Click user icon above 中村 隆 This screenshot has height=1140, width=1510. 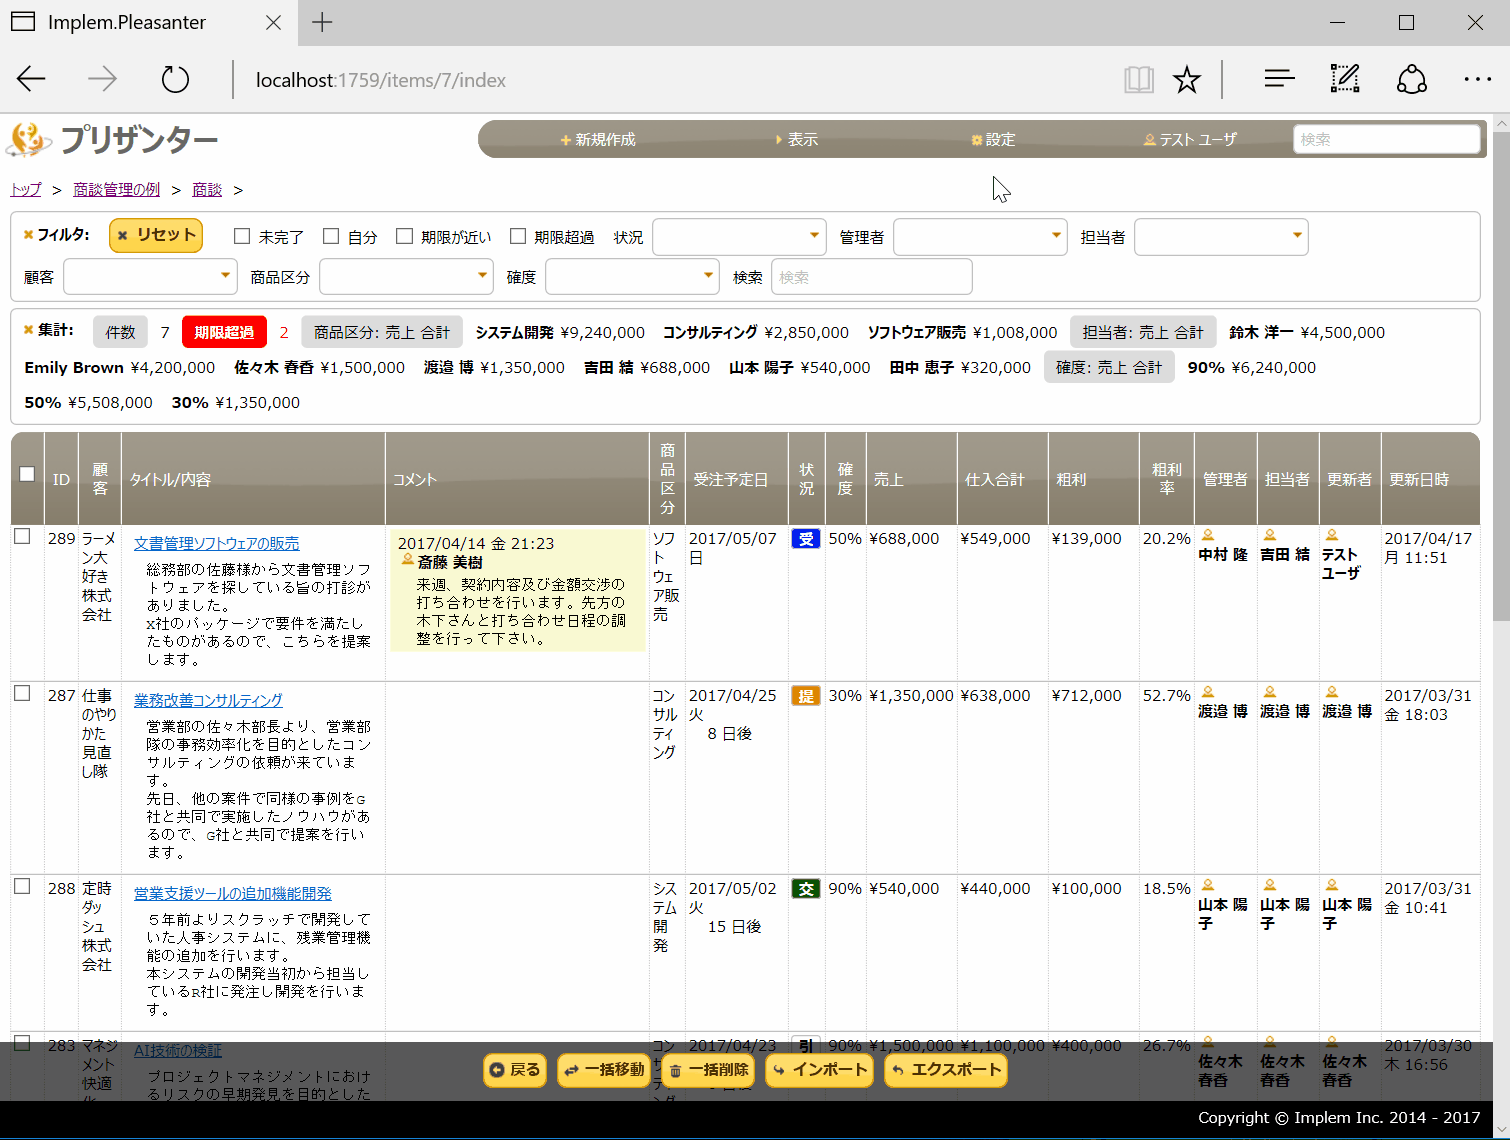(x=1207, y=535)
